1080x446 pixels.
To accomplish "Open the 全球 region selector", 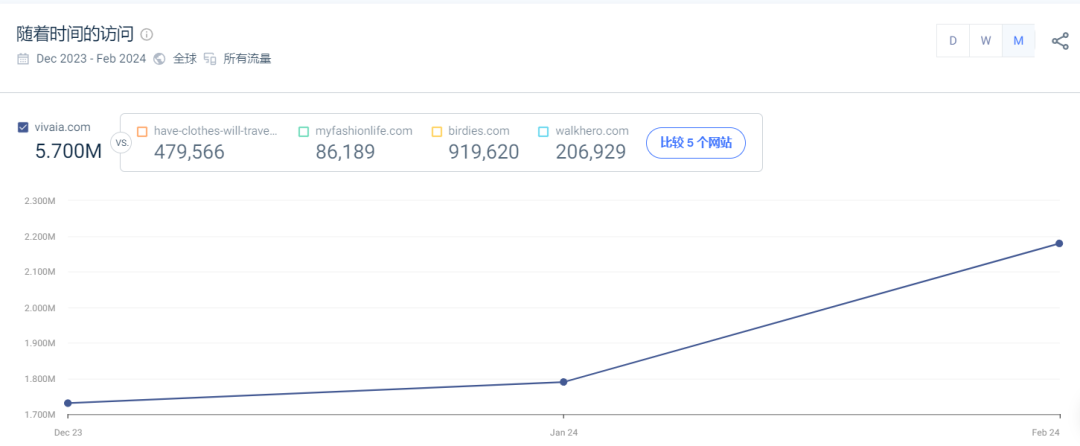I will pyautogui.click(x=185, y=59).
